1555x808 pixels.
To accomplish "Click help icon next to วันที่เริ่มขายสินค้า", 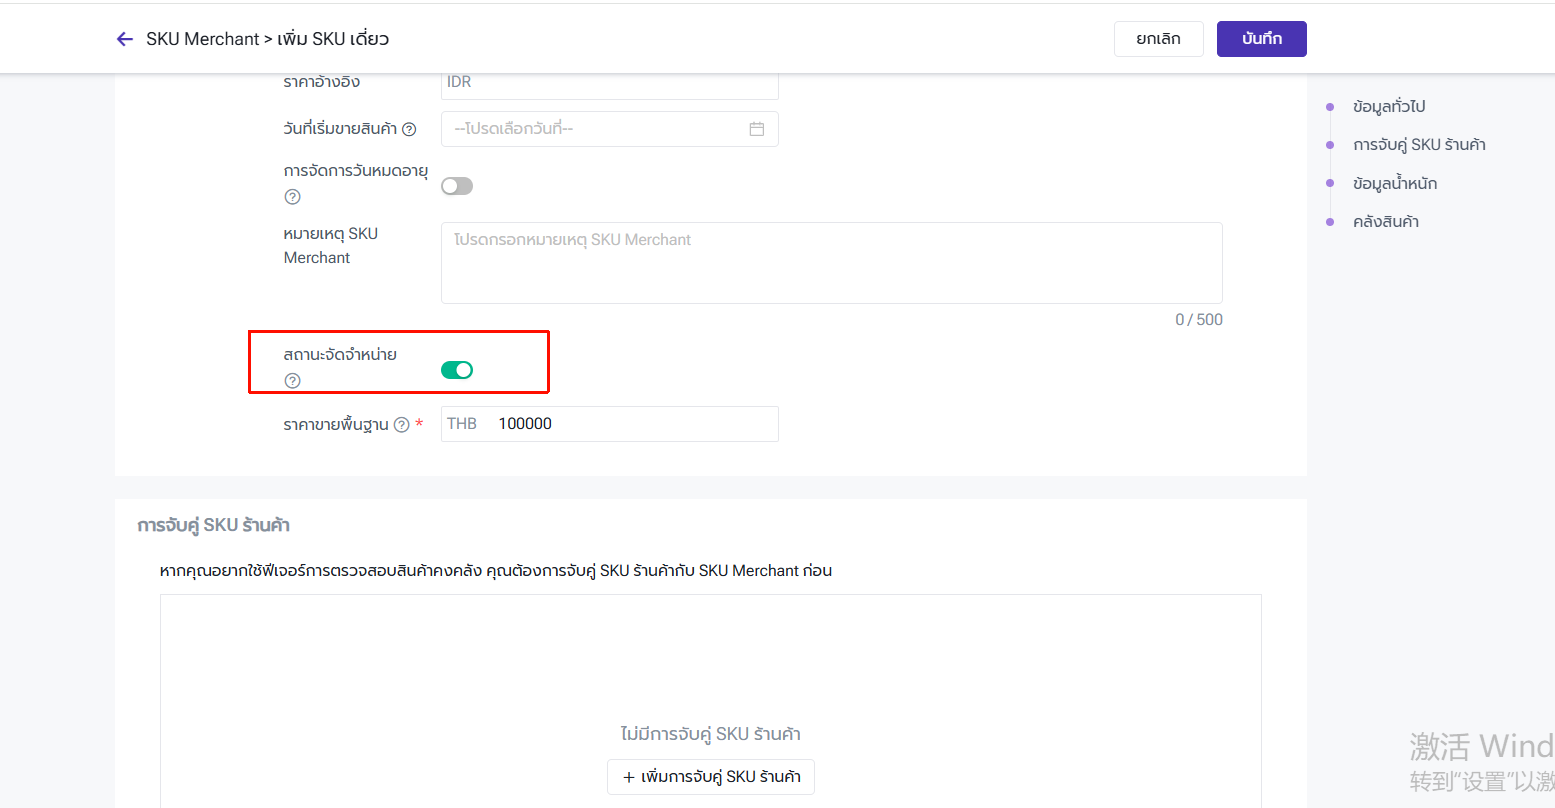I will [x=409, y=129].
